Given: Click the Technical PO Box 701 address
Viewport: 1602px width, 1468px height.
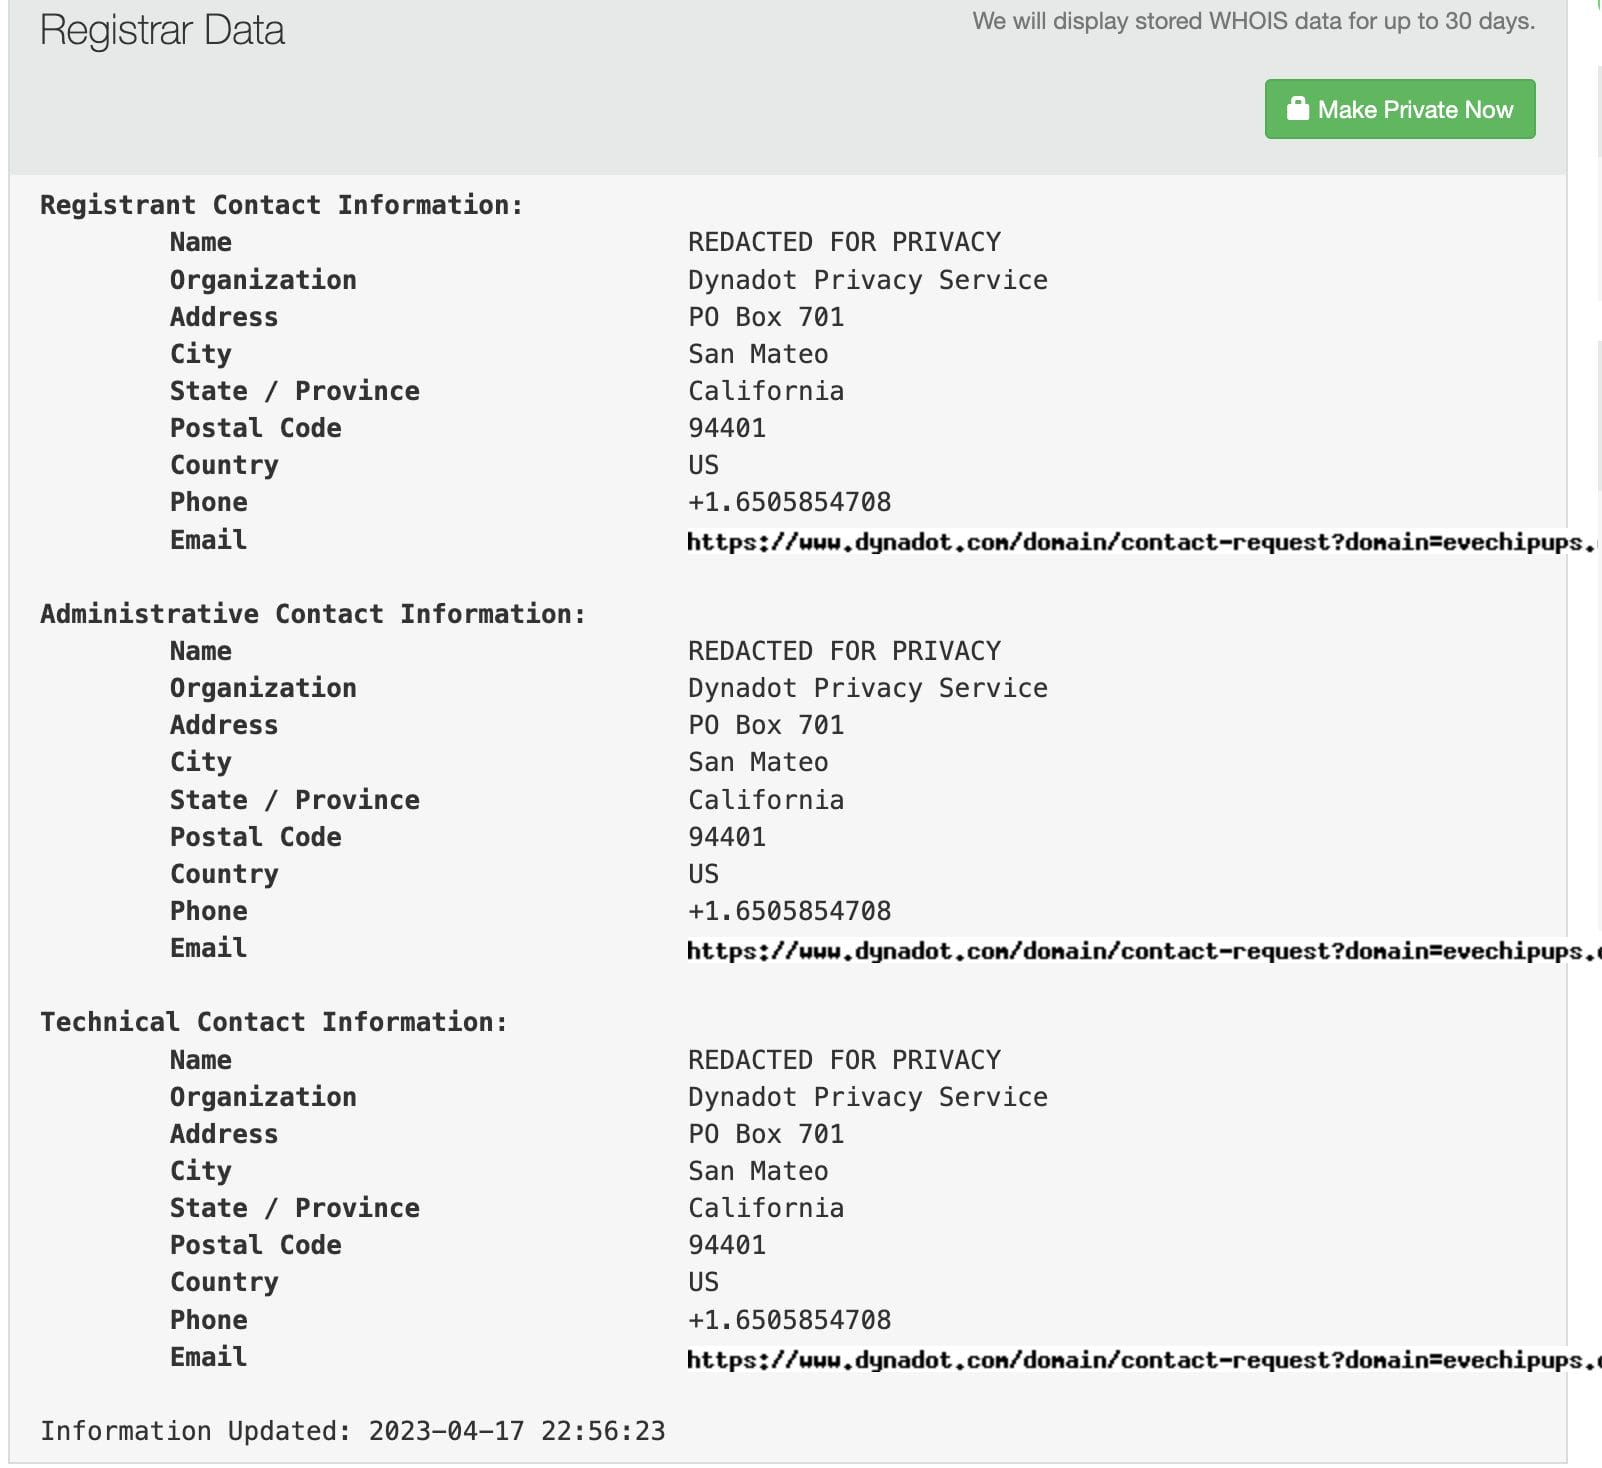Looking at the screenshot, I should pyautogui.click(x=766, y=1134).
